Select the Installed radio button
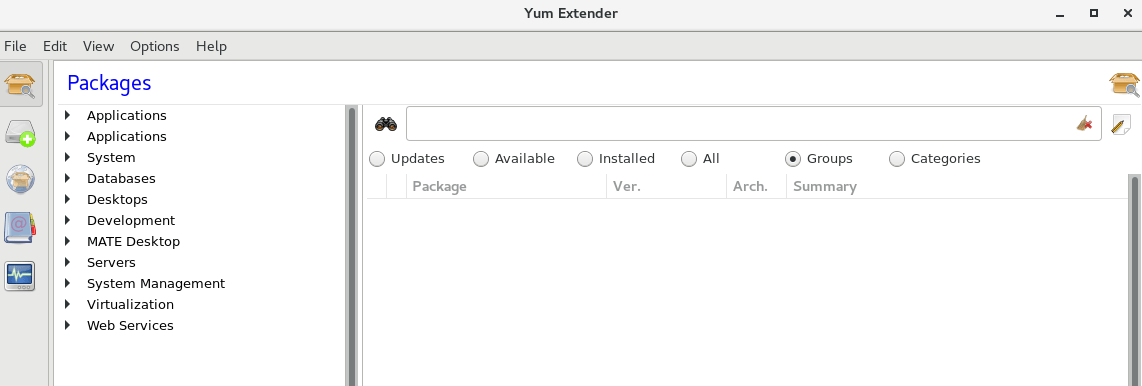This screenshot has width=1142, height=386. 616,159
